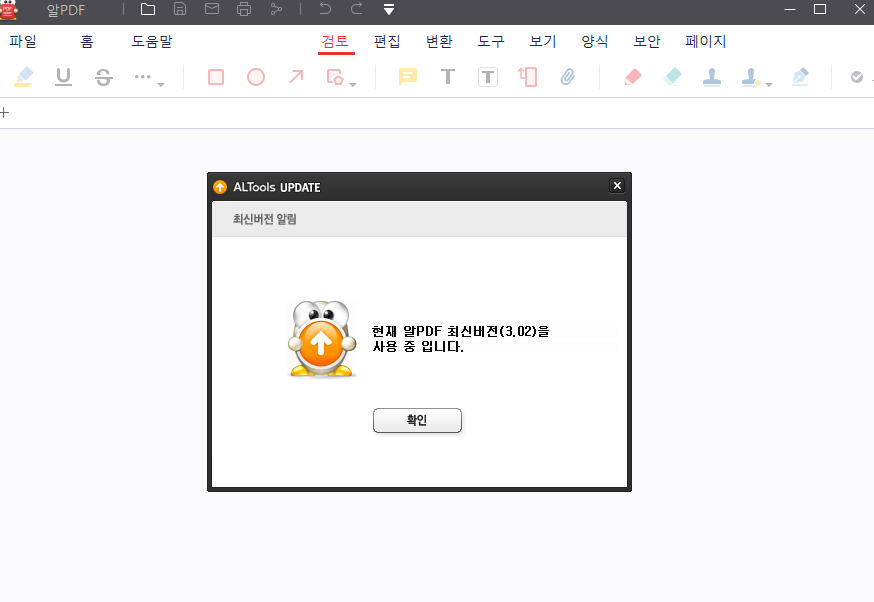Image resolution: width=874 pixels, height=602 pixels.
Task: Apply a stamp with the stamp tool
Action: click(712, 77)
